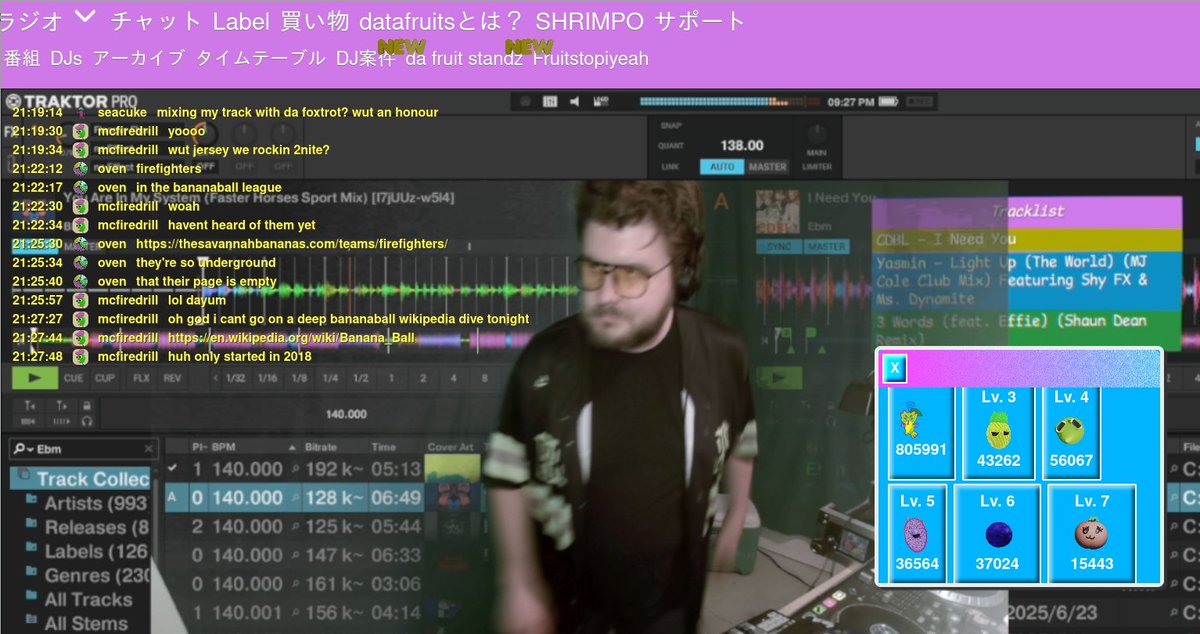Open the アーカイブ archive link

click(138, 58)
